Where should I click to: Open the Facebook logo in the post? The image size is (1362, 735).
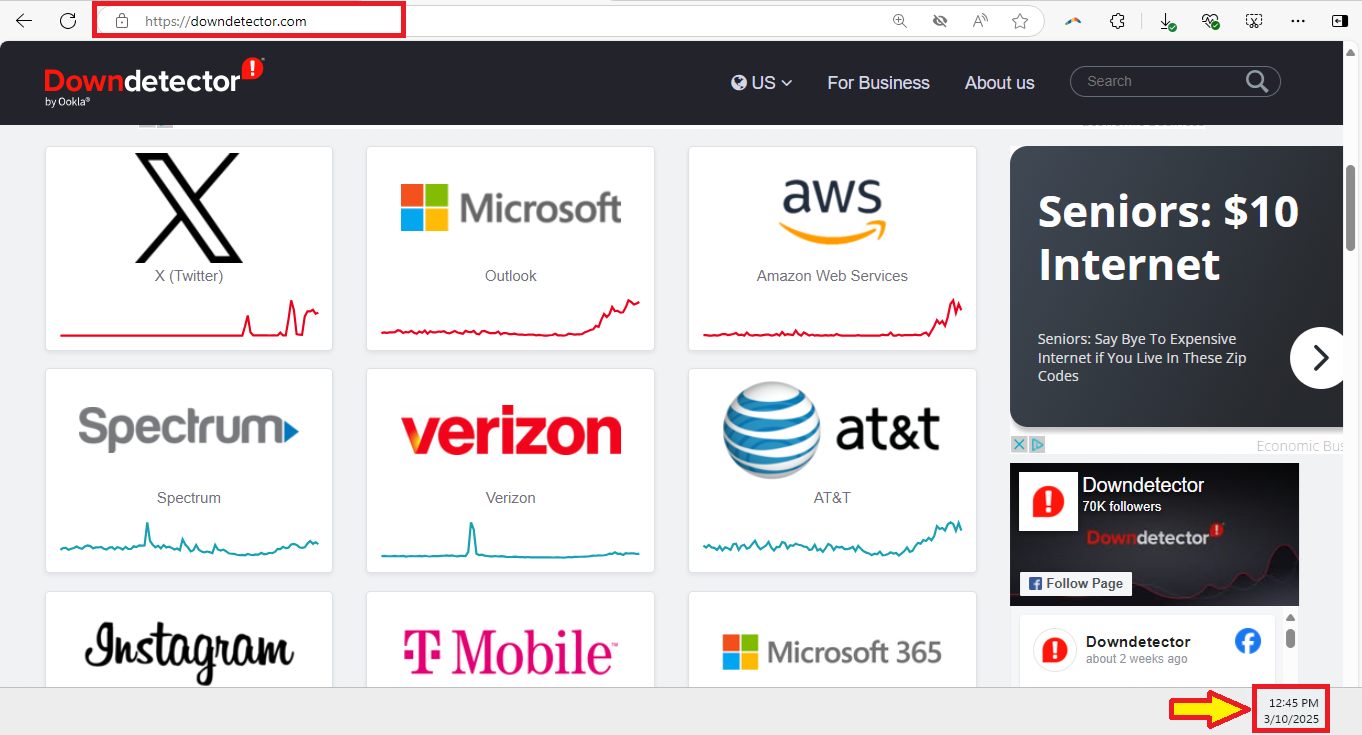[x=1248, y=641]
